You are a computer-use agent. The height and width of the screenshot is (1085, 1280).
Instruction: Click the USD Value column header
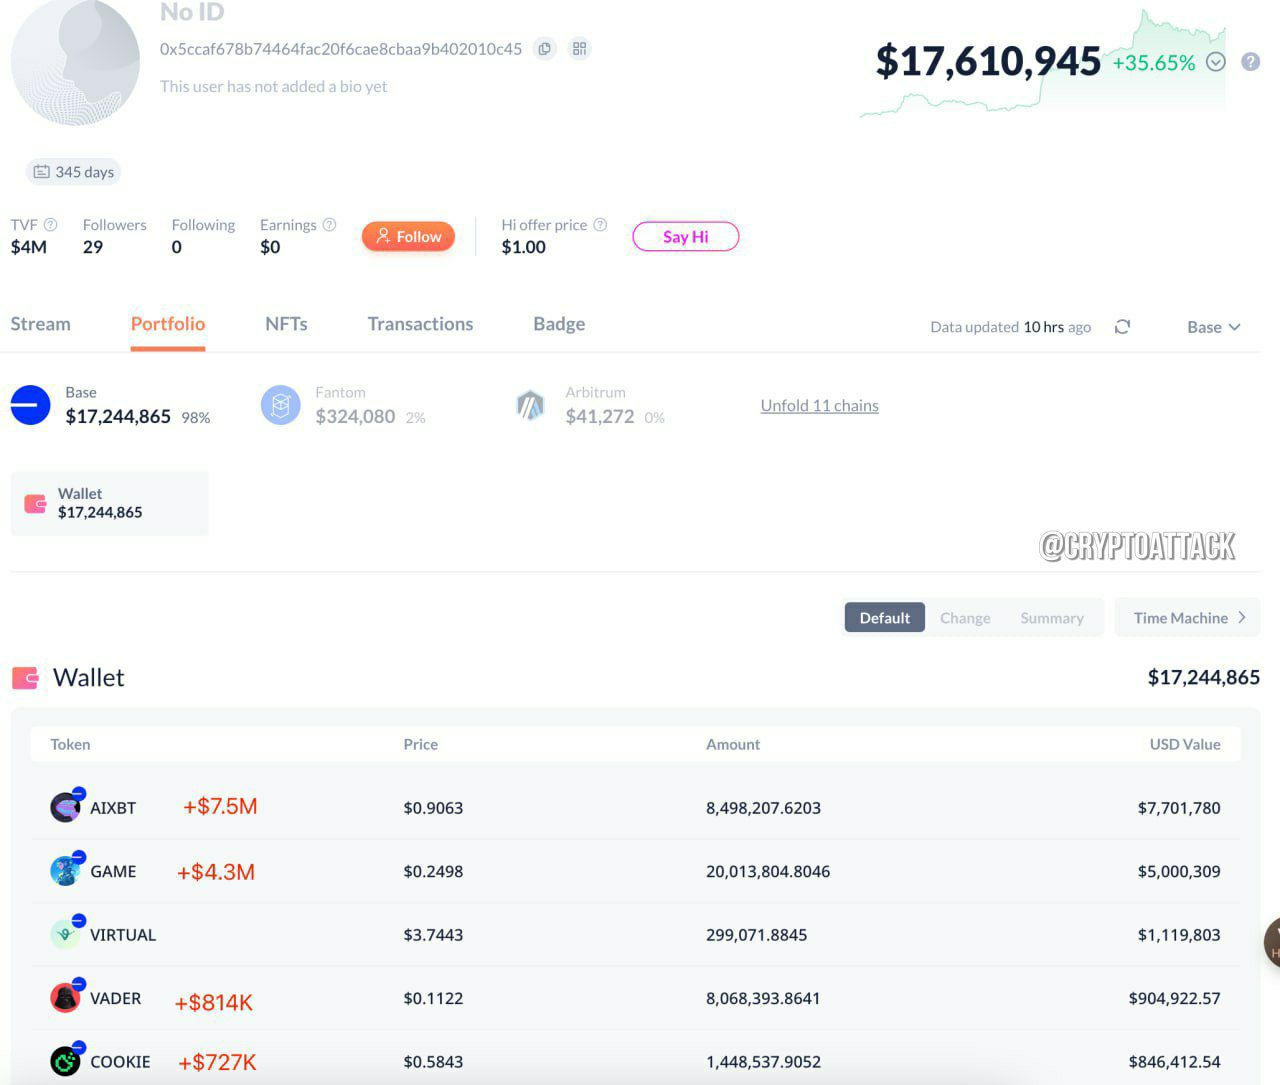click(x=1185, y=744)
